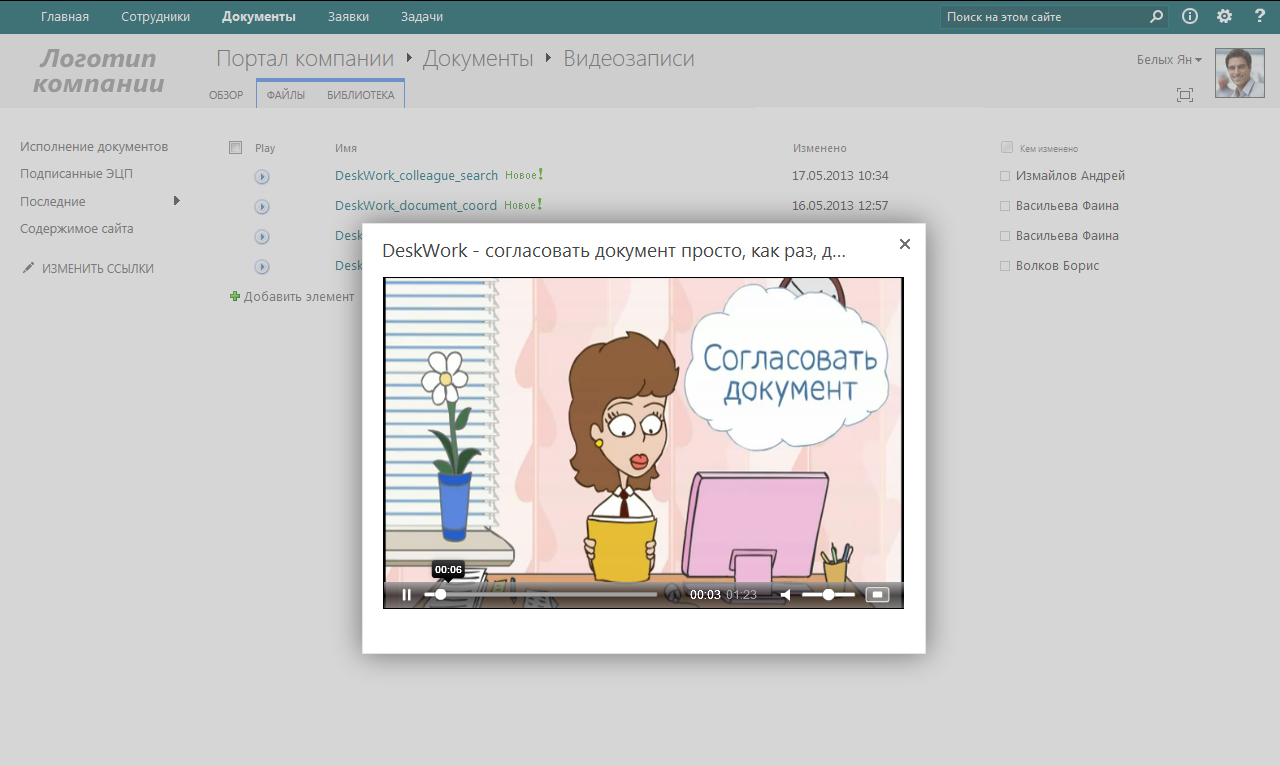Expand the Последние submenu arrow
The width and height of the screenshot is (1280, 766).
coord(177,201)
